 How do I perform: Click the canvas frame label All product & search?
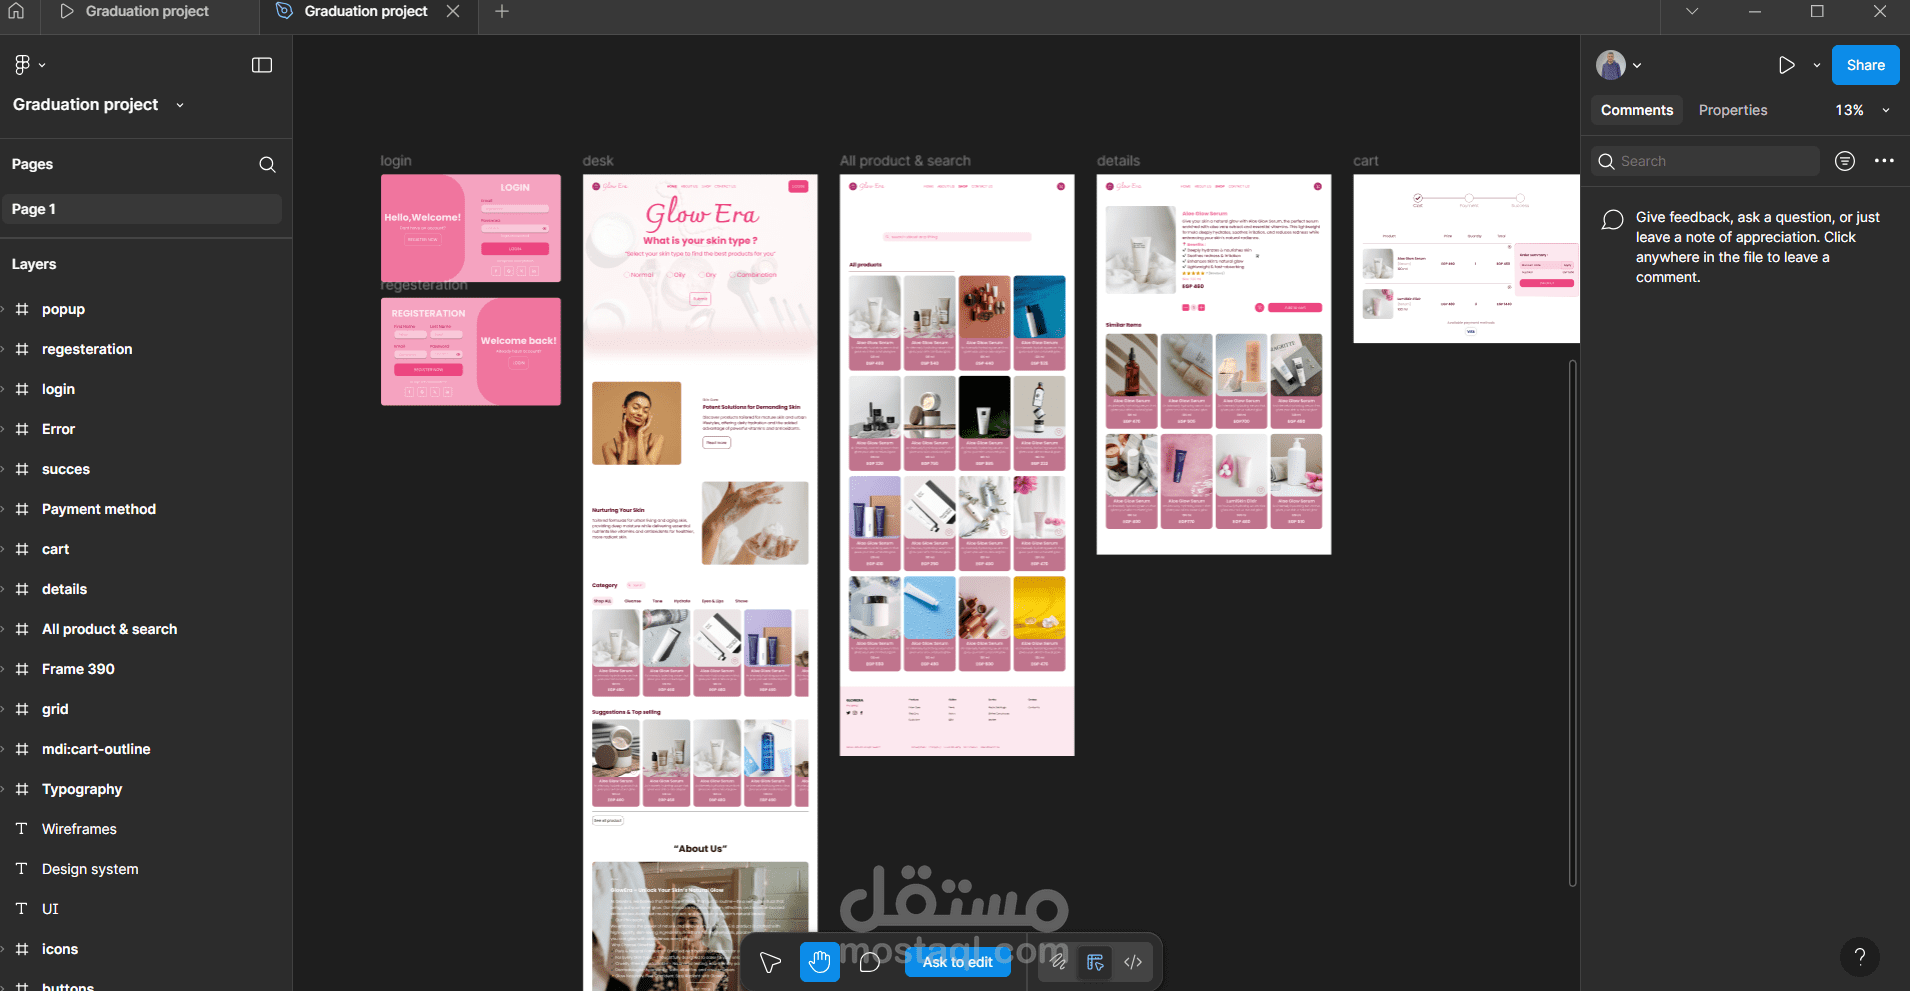point(905,161)
